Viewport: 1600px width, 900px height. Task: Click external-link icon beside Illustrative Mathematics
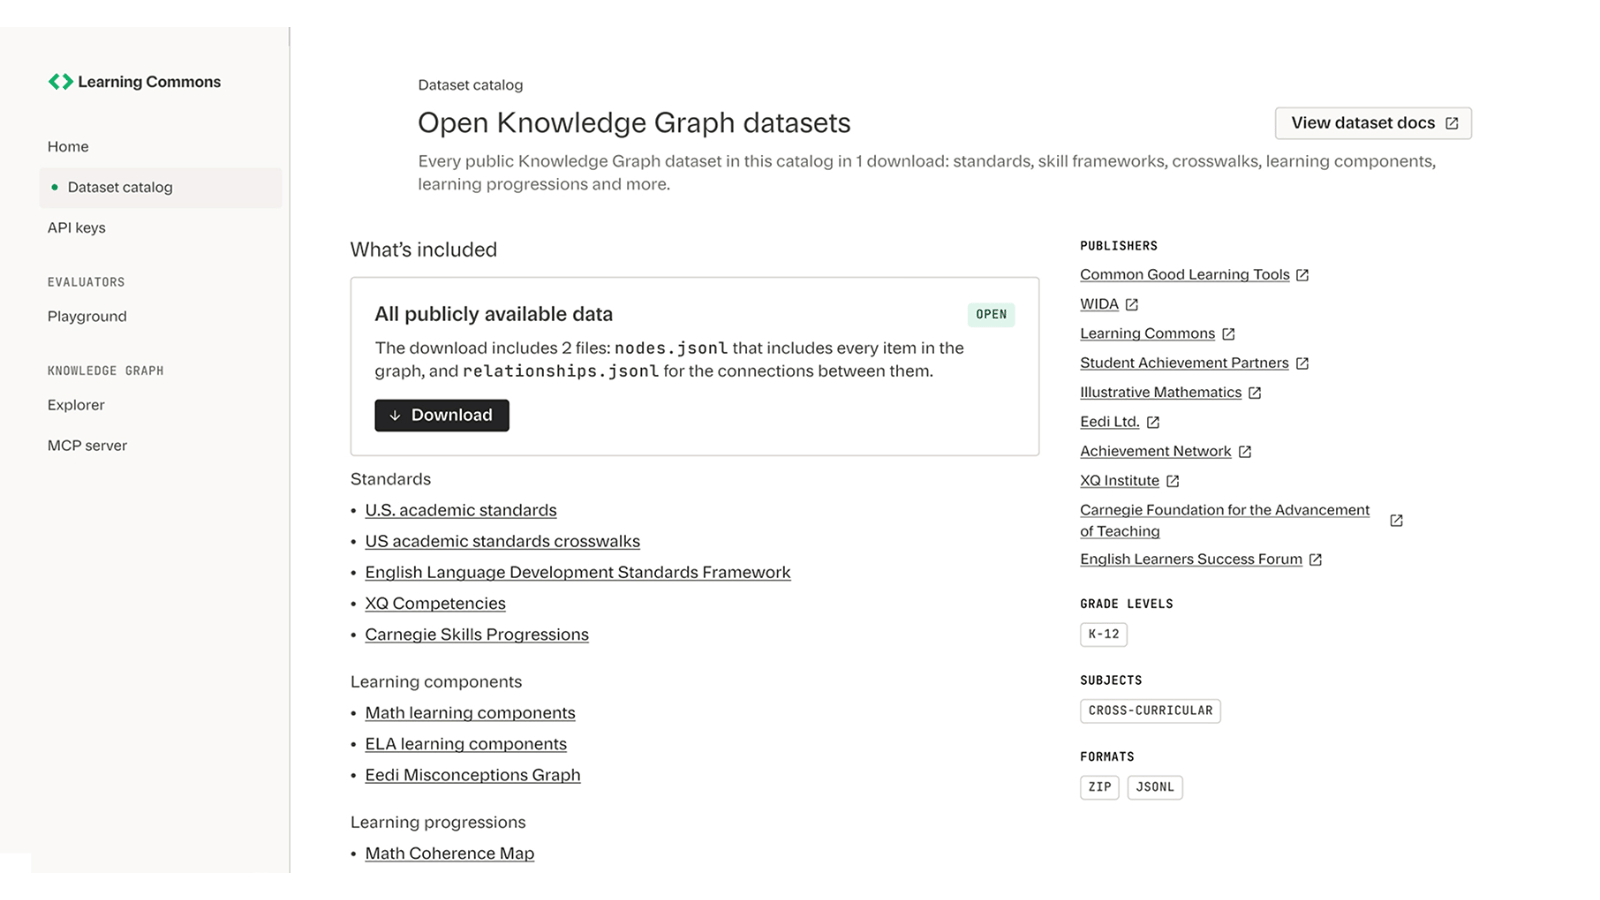[1254, 393]
